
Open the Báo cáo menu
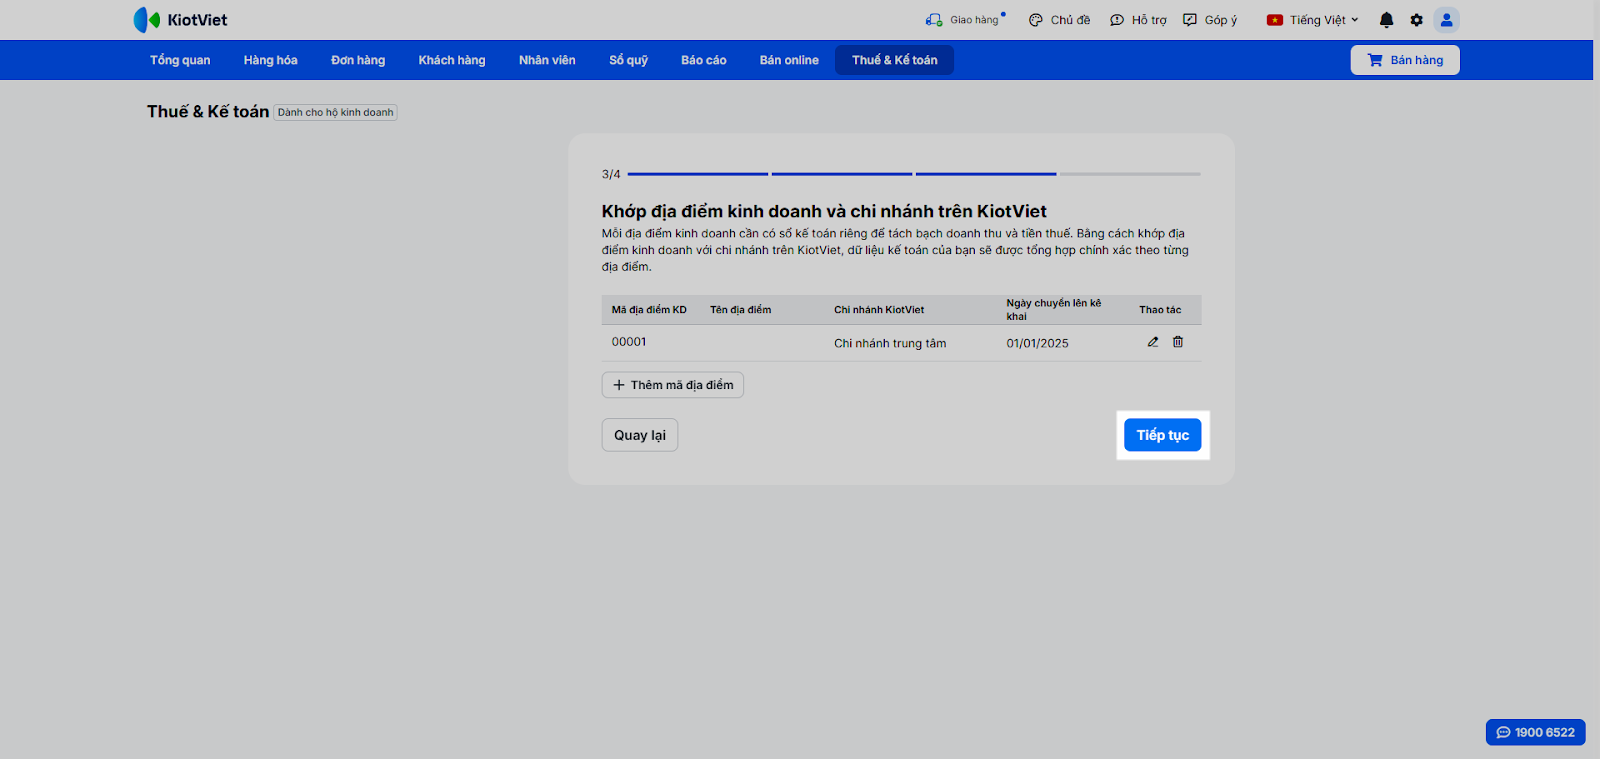704,60
